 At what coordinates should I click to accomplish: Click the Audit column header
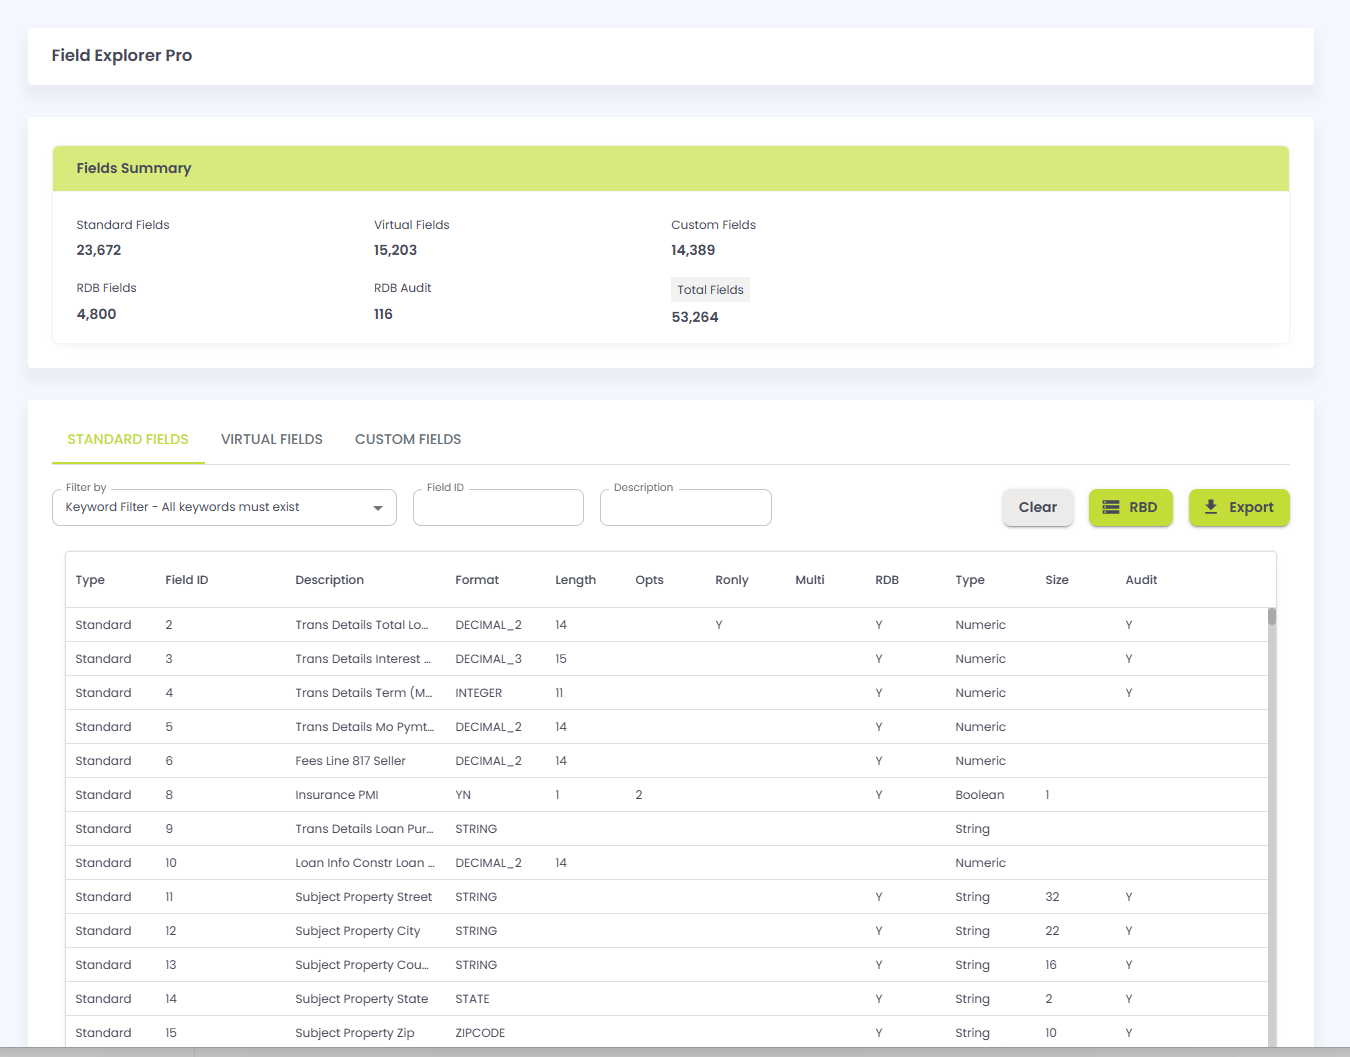point(1141,580)
